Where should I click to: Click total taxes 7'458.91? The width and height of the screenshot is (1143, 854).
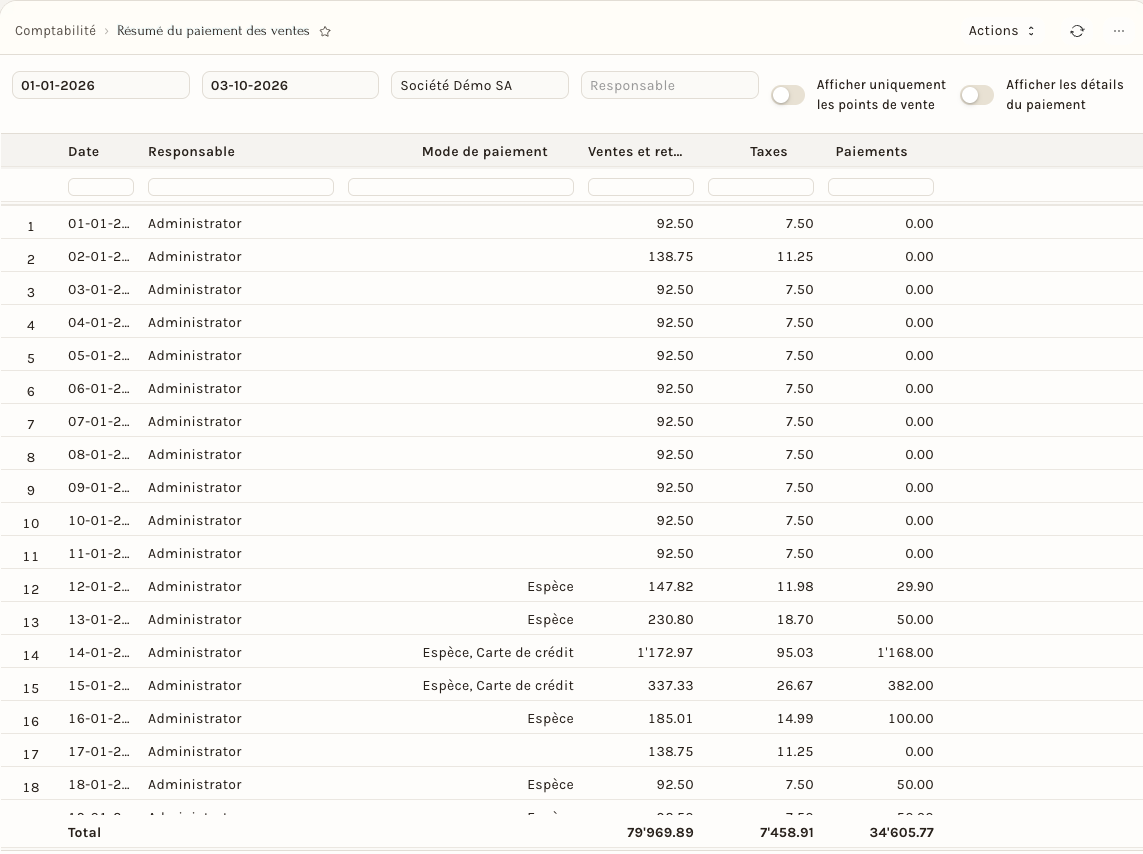pos(787,832)
